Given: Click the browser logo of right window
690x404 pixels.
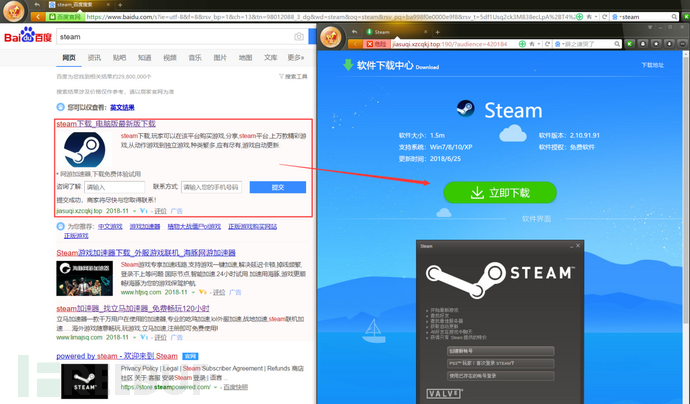Looking at the screenshot, I should pyautogui.click(x=331, y=38).
